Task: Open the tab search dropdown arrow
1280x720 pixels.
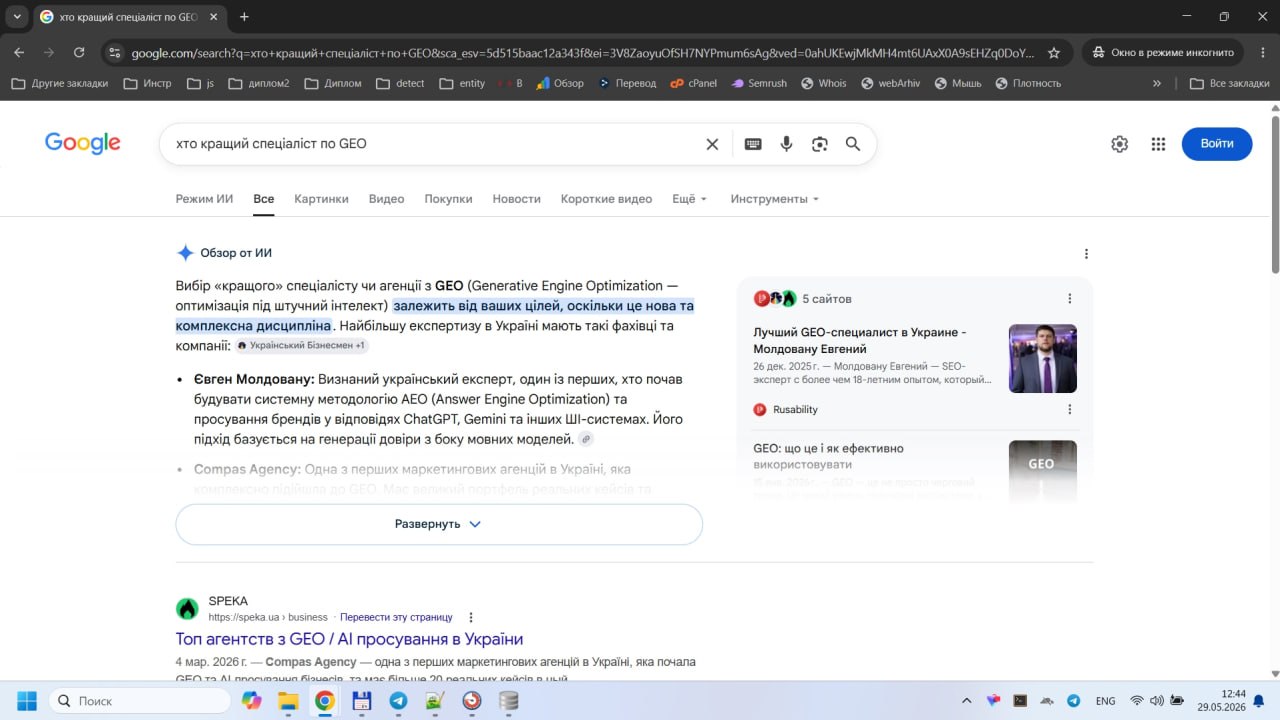Action: (17, 17)
